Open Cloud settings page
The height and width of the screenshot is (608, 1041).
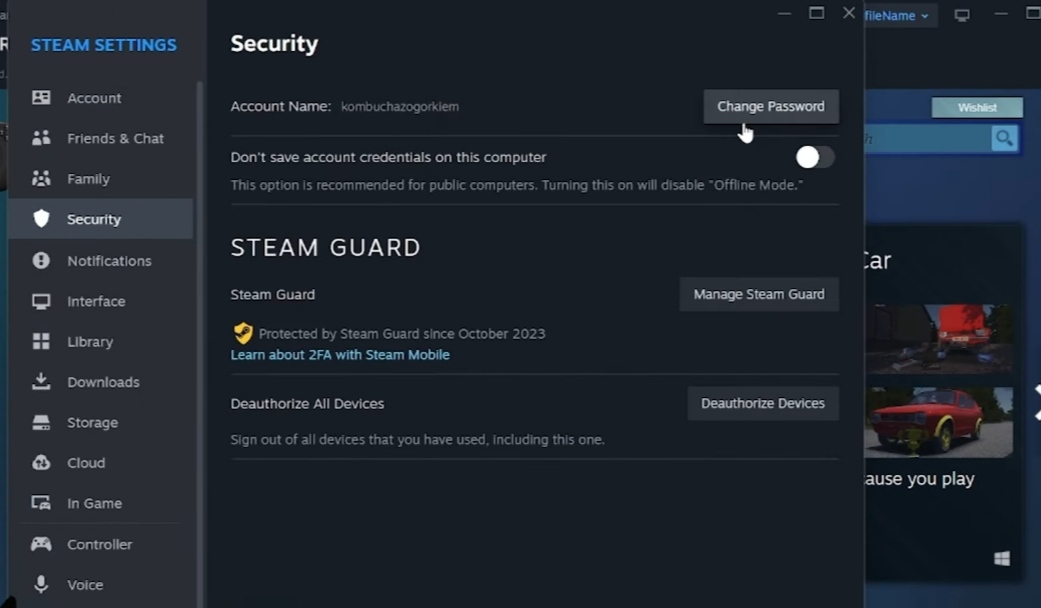click(101, 463)
